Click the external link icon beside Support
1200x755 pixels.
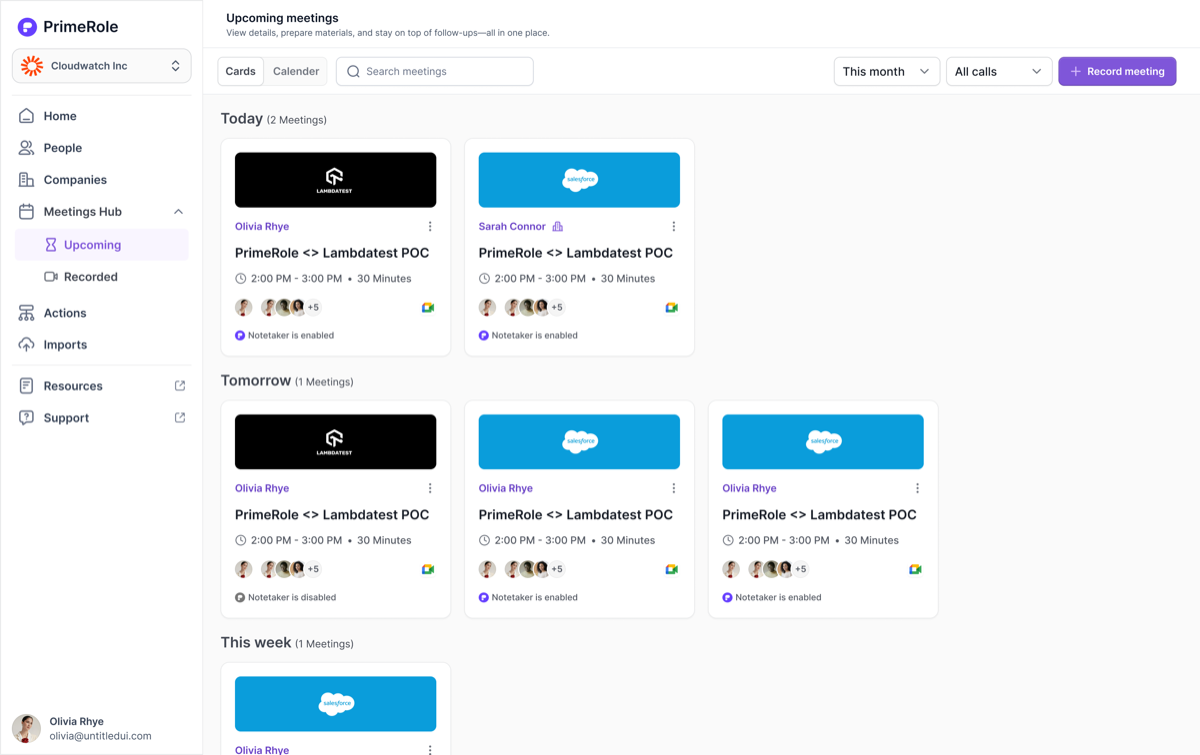(x=180, y=418)
